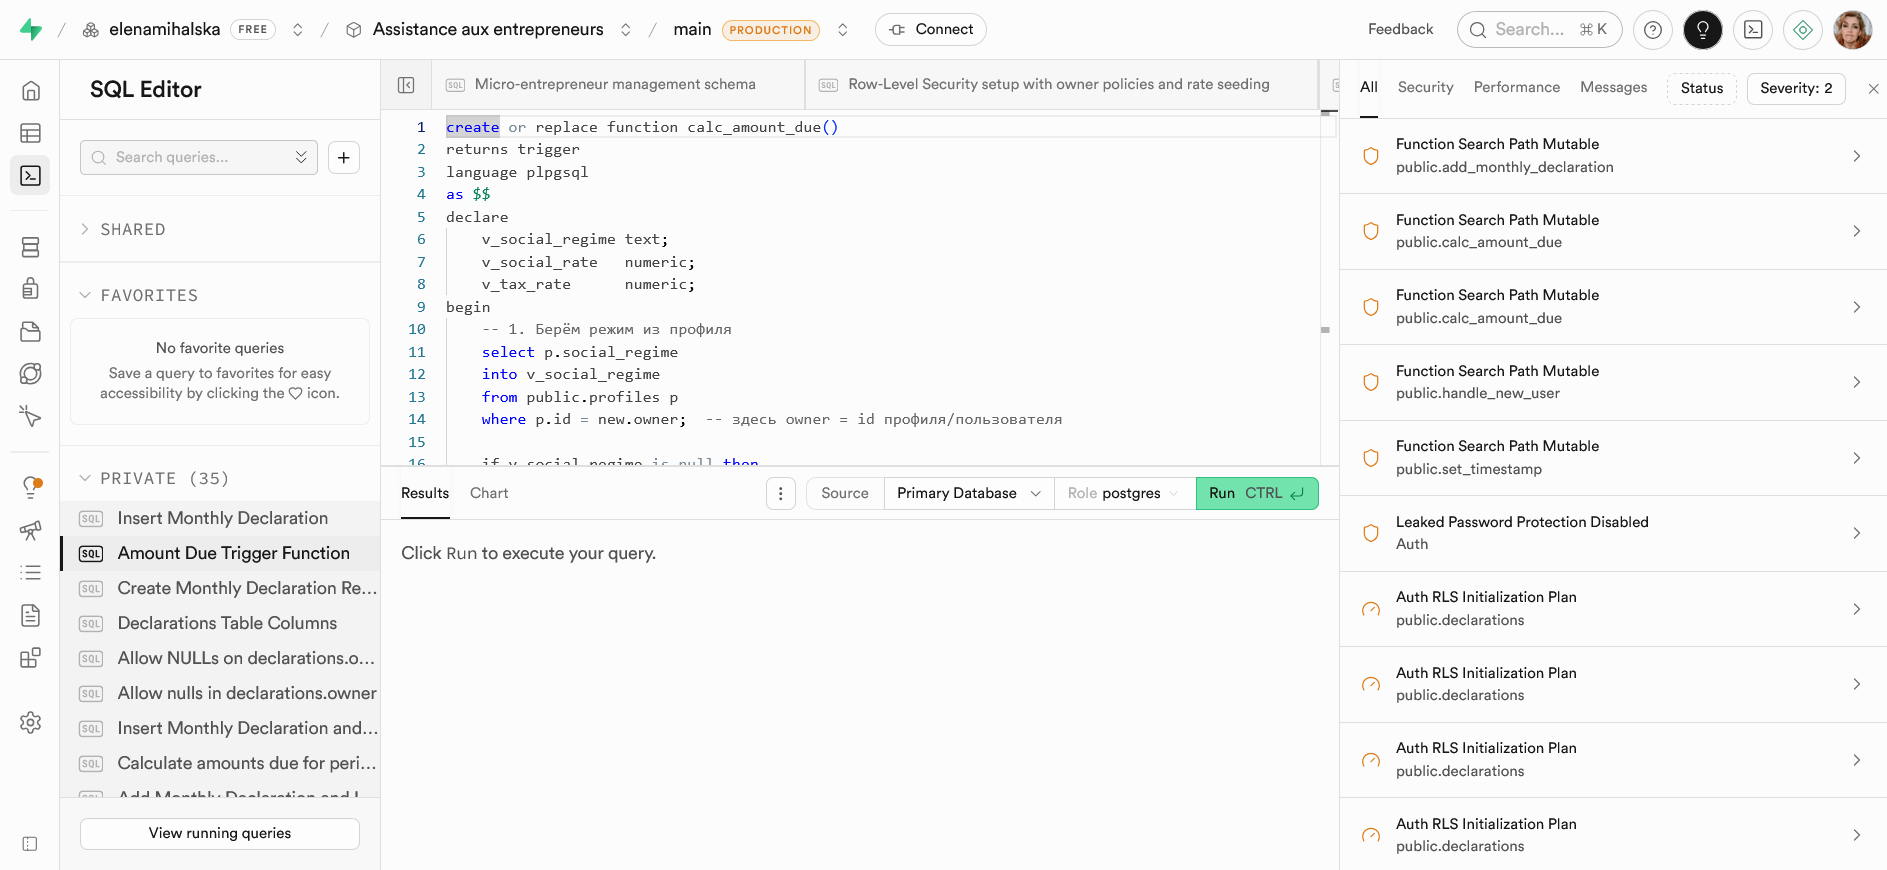Viewport: 1887px width, 870px height.
Task: Click the Connect button
Action: [931, 30]
